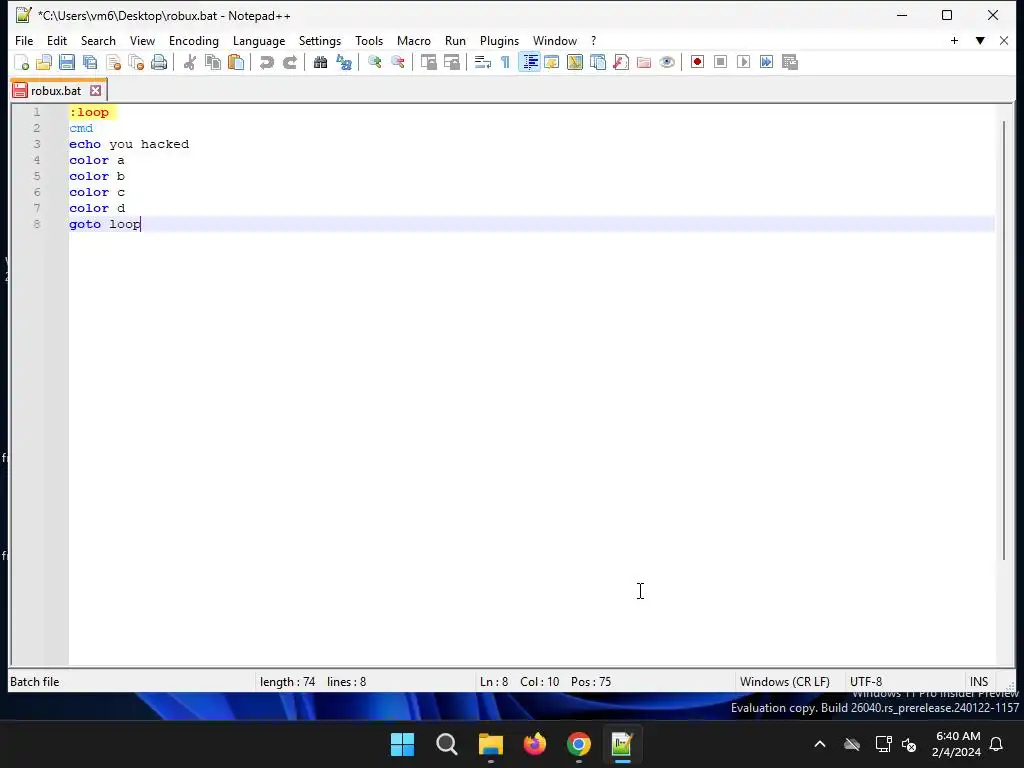1024x768 pixels.
Task: Click the Playback macro icon
Action: coord(743,62)
